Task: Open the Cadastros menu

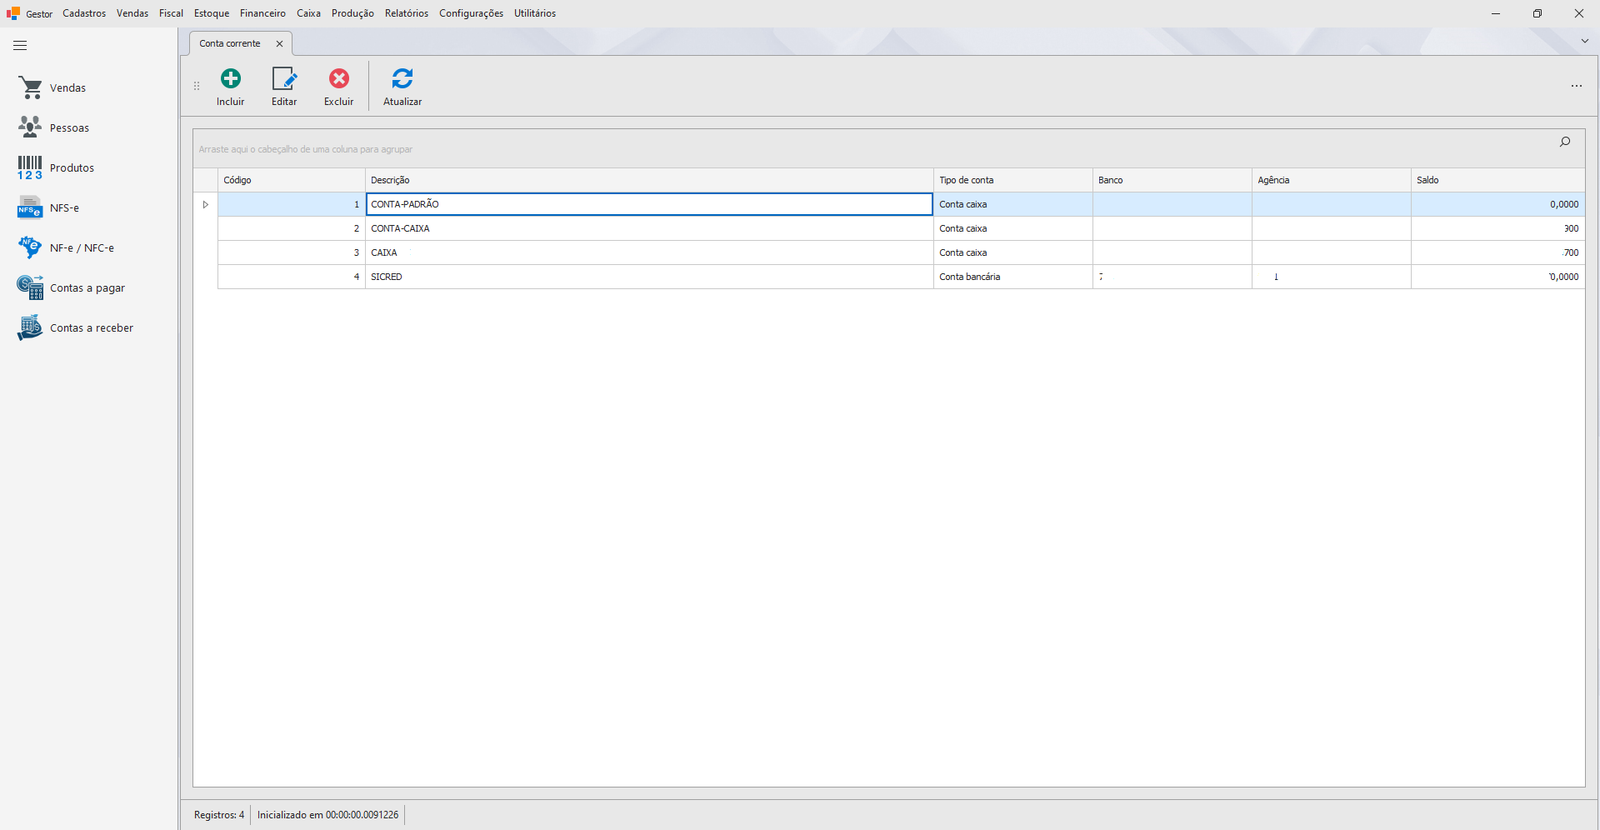Action: click(84, 13)
